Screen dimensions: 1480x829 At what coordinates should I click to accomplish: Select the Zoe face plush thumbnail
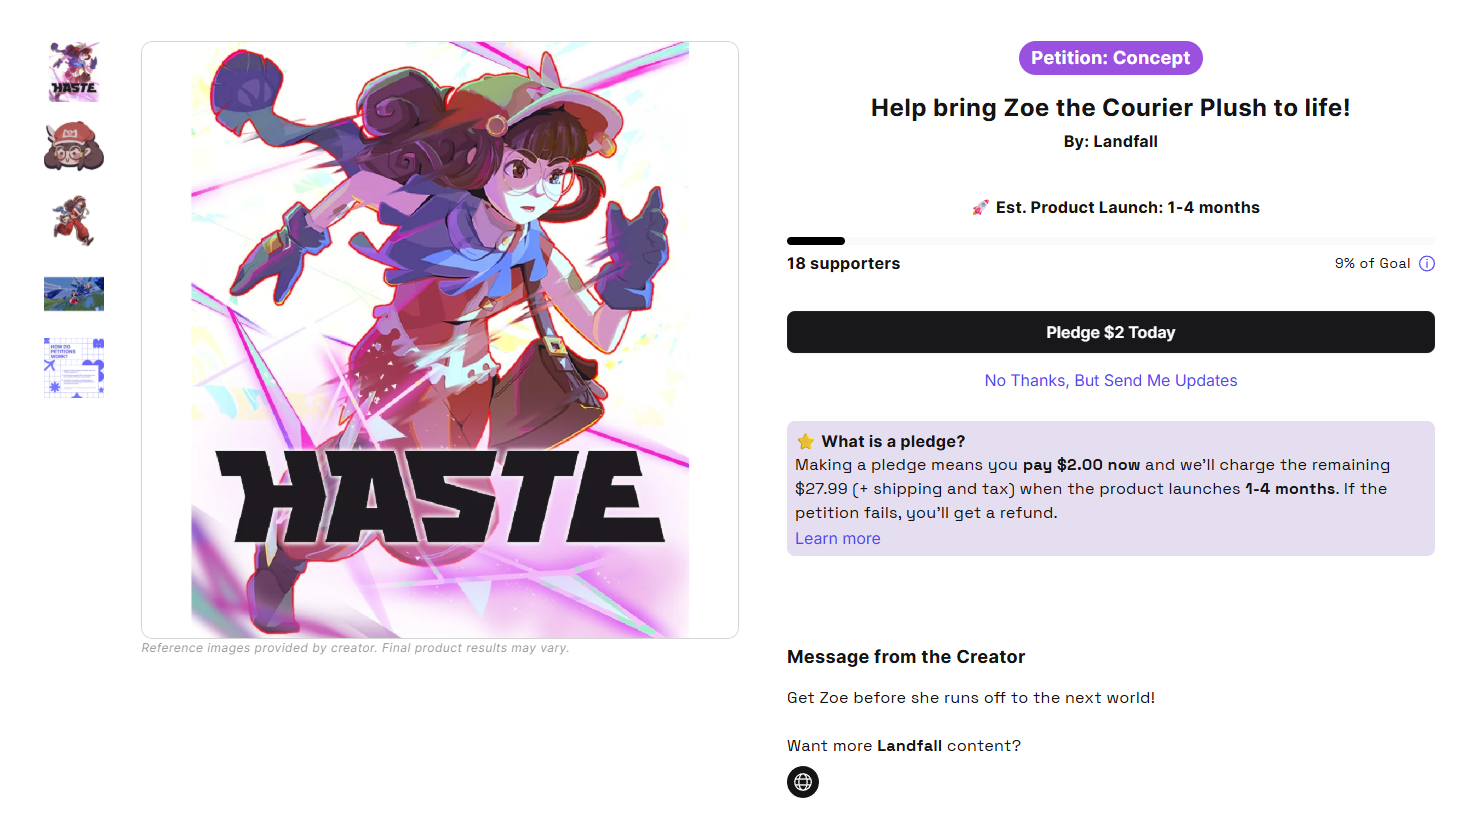74,147
